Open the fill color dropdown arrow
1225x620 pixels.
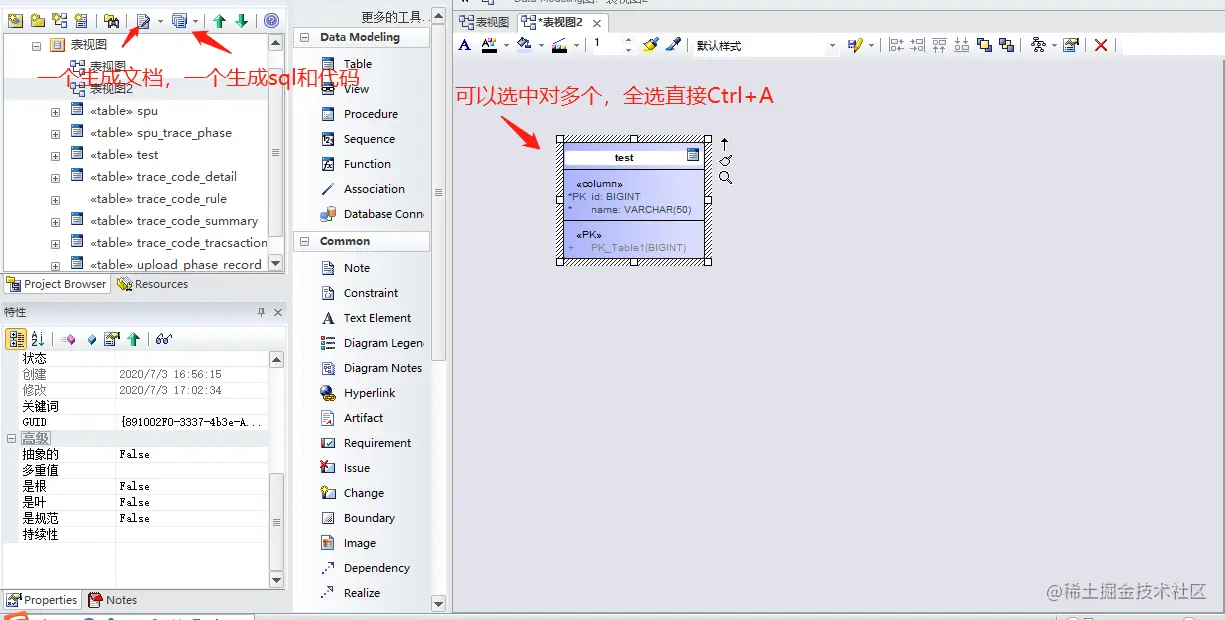(541, 45)
